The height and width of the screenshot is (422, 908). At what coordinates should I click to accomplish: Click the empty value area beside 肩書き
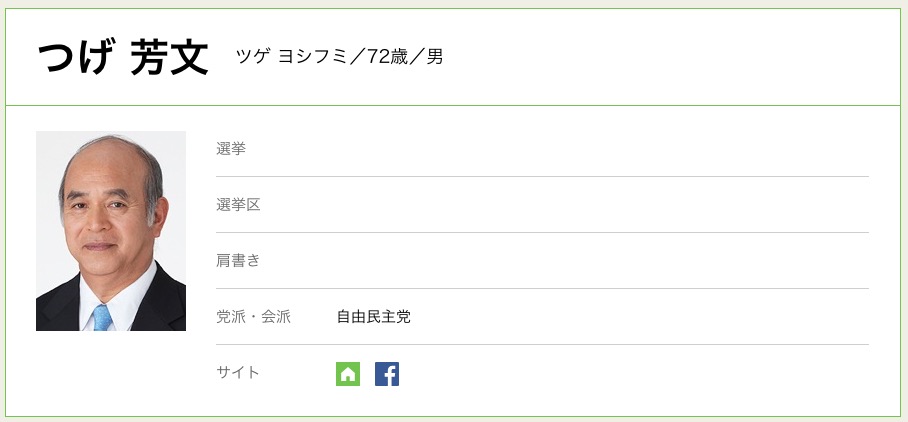click(600, 261)
